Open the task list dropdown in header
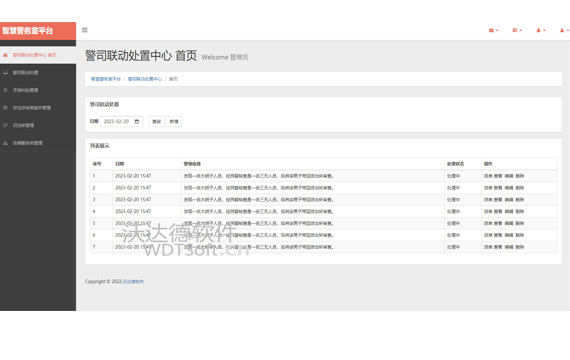 [517, 31]
